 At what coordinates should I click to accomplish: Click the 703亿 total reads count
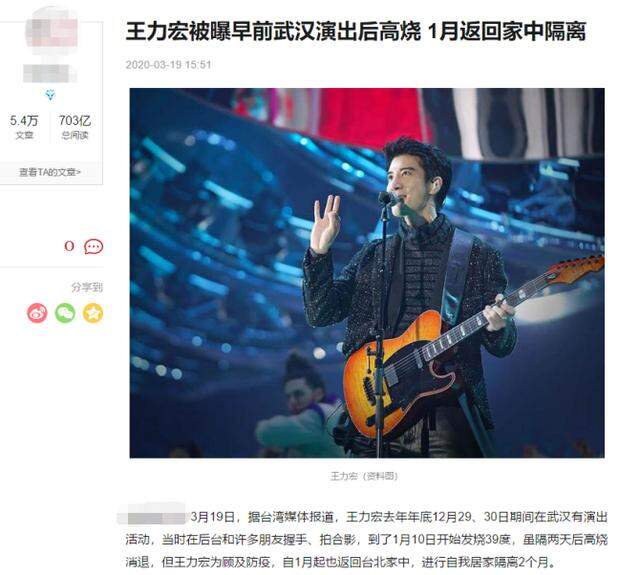[75, 121]
